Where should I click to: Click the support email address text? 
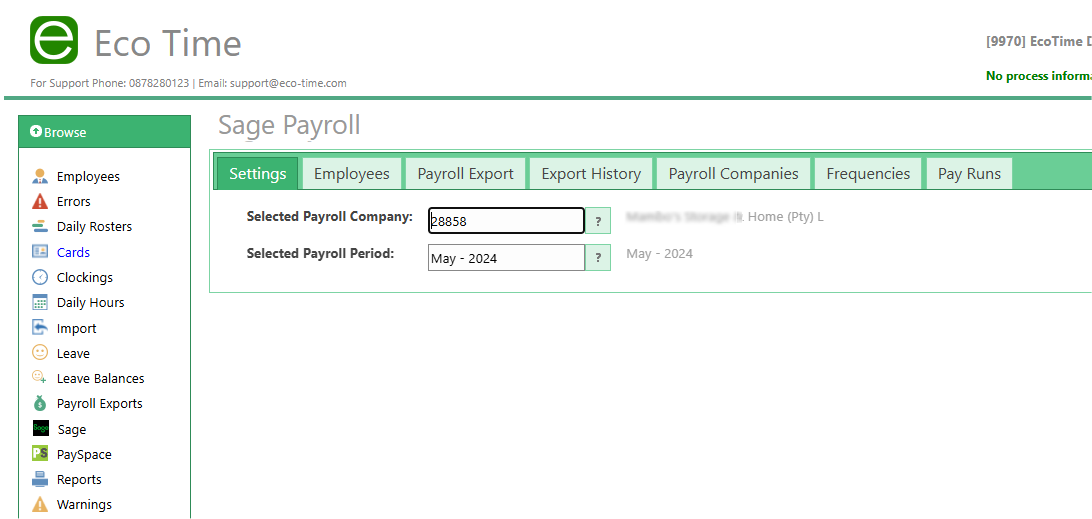tap(288, 83)
